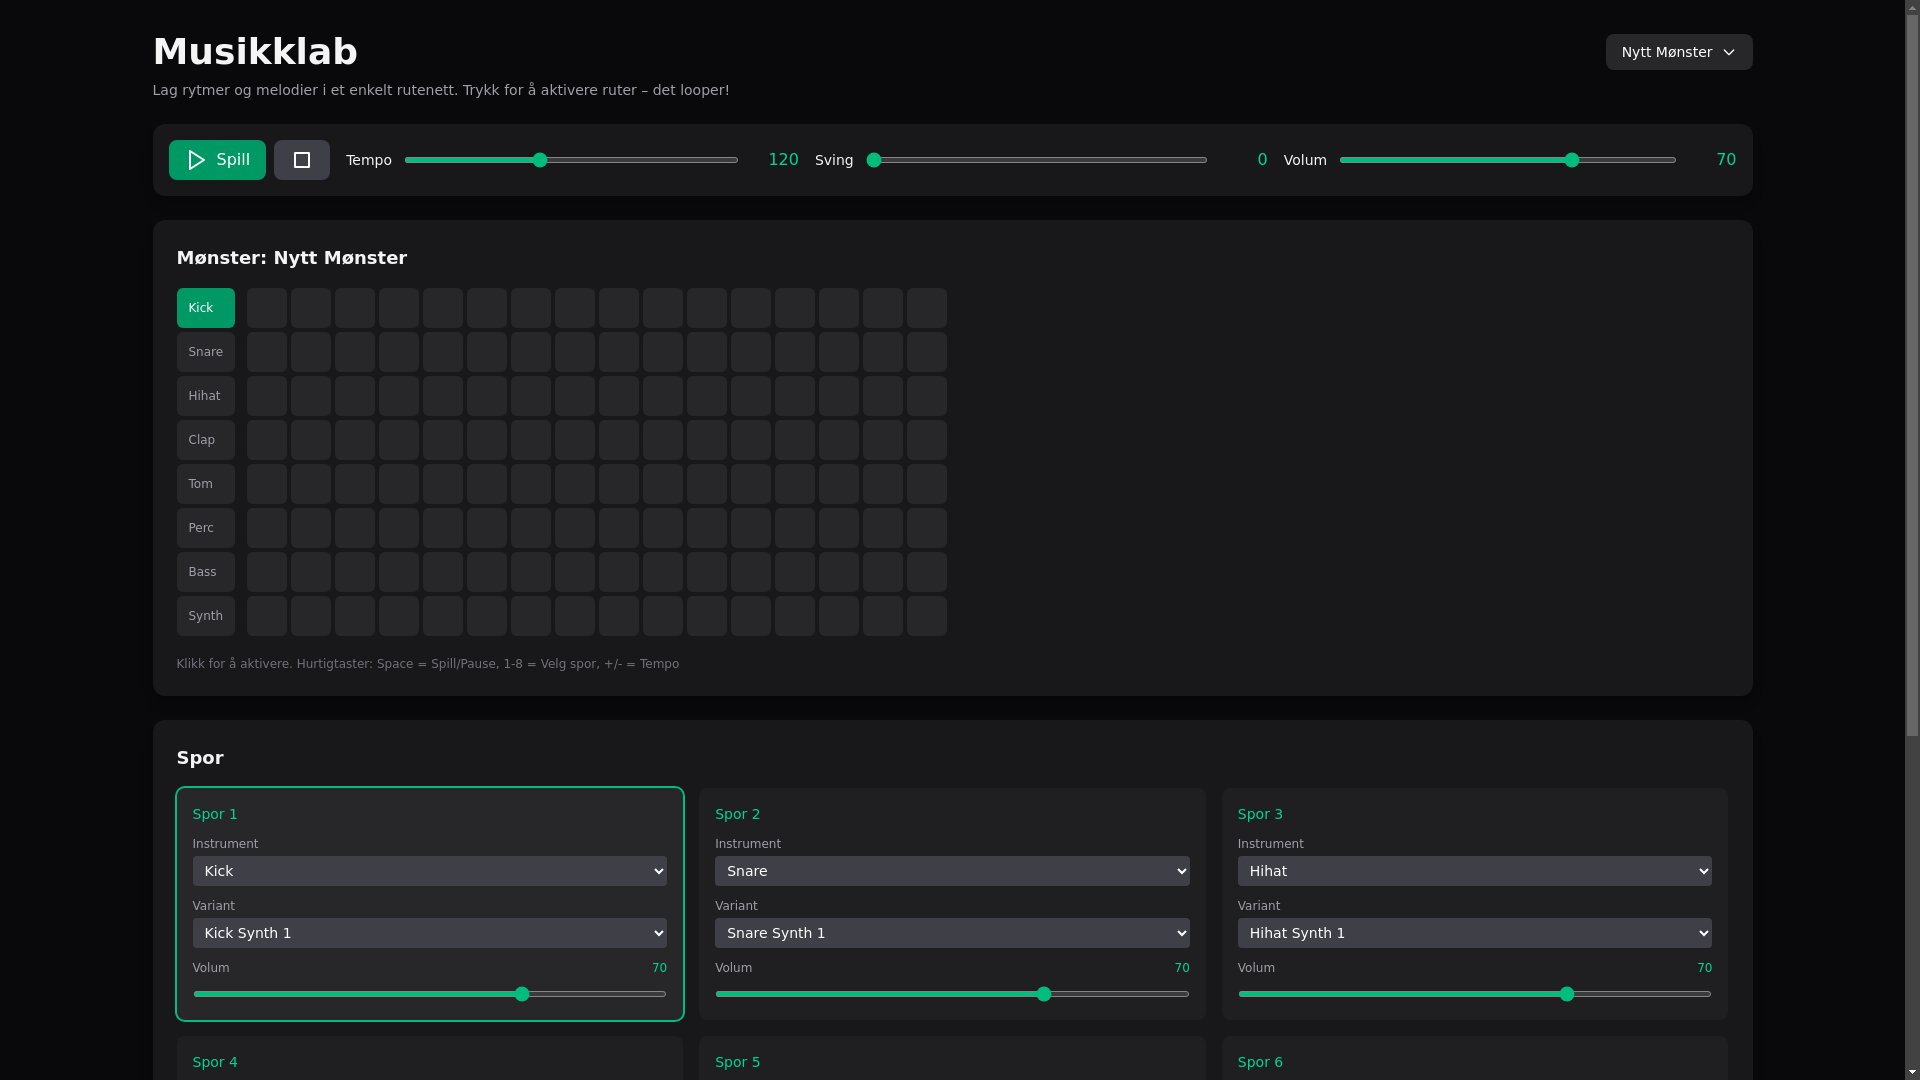Activate the last step in Synth row
The width and height of the screenshot is (1920, 1080).
(x=926, y=616)
